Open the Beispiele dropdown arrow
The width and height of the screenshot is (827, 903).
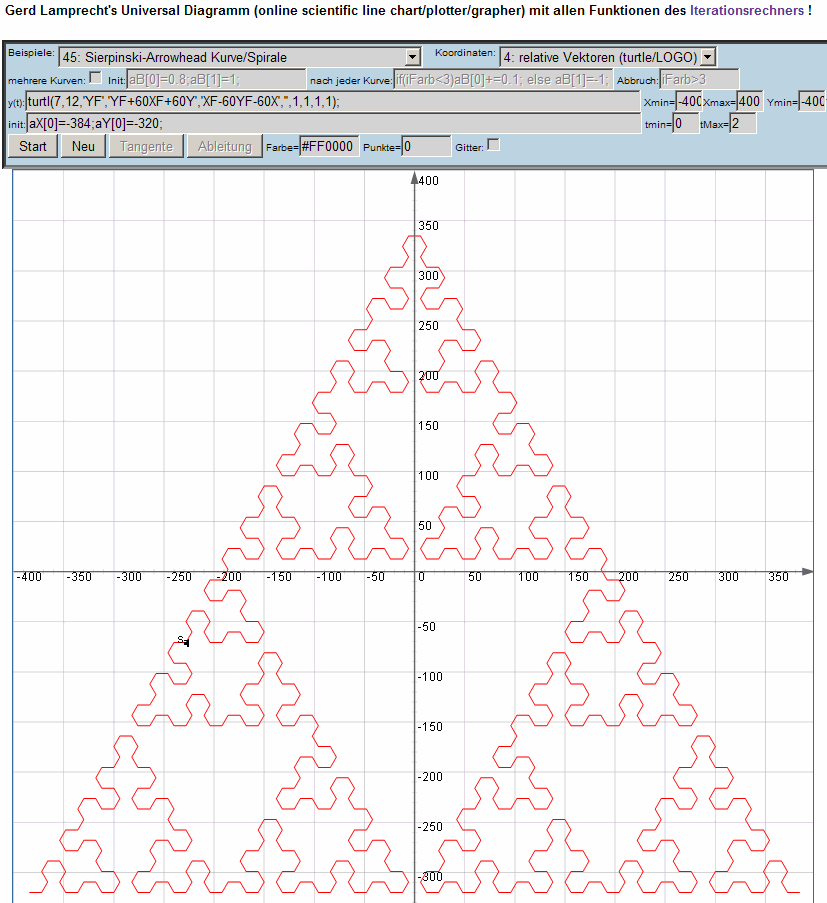413,57
